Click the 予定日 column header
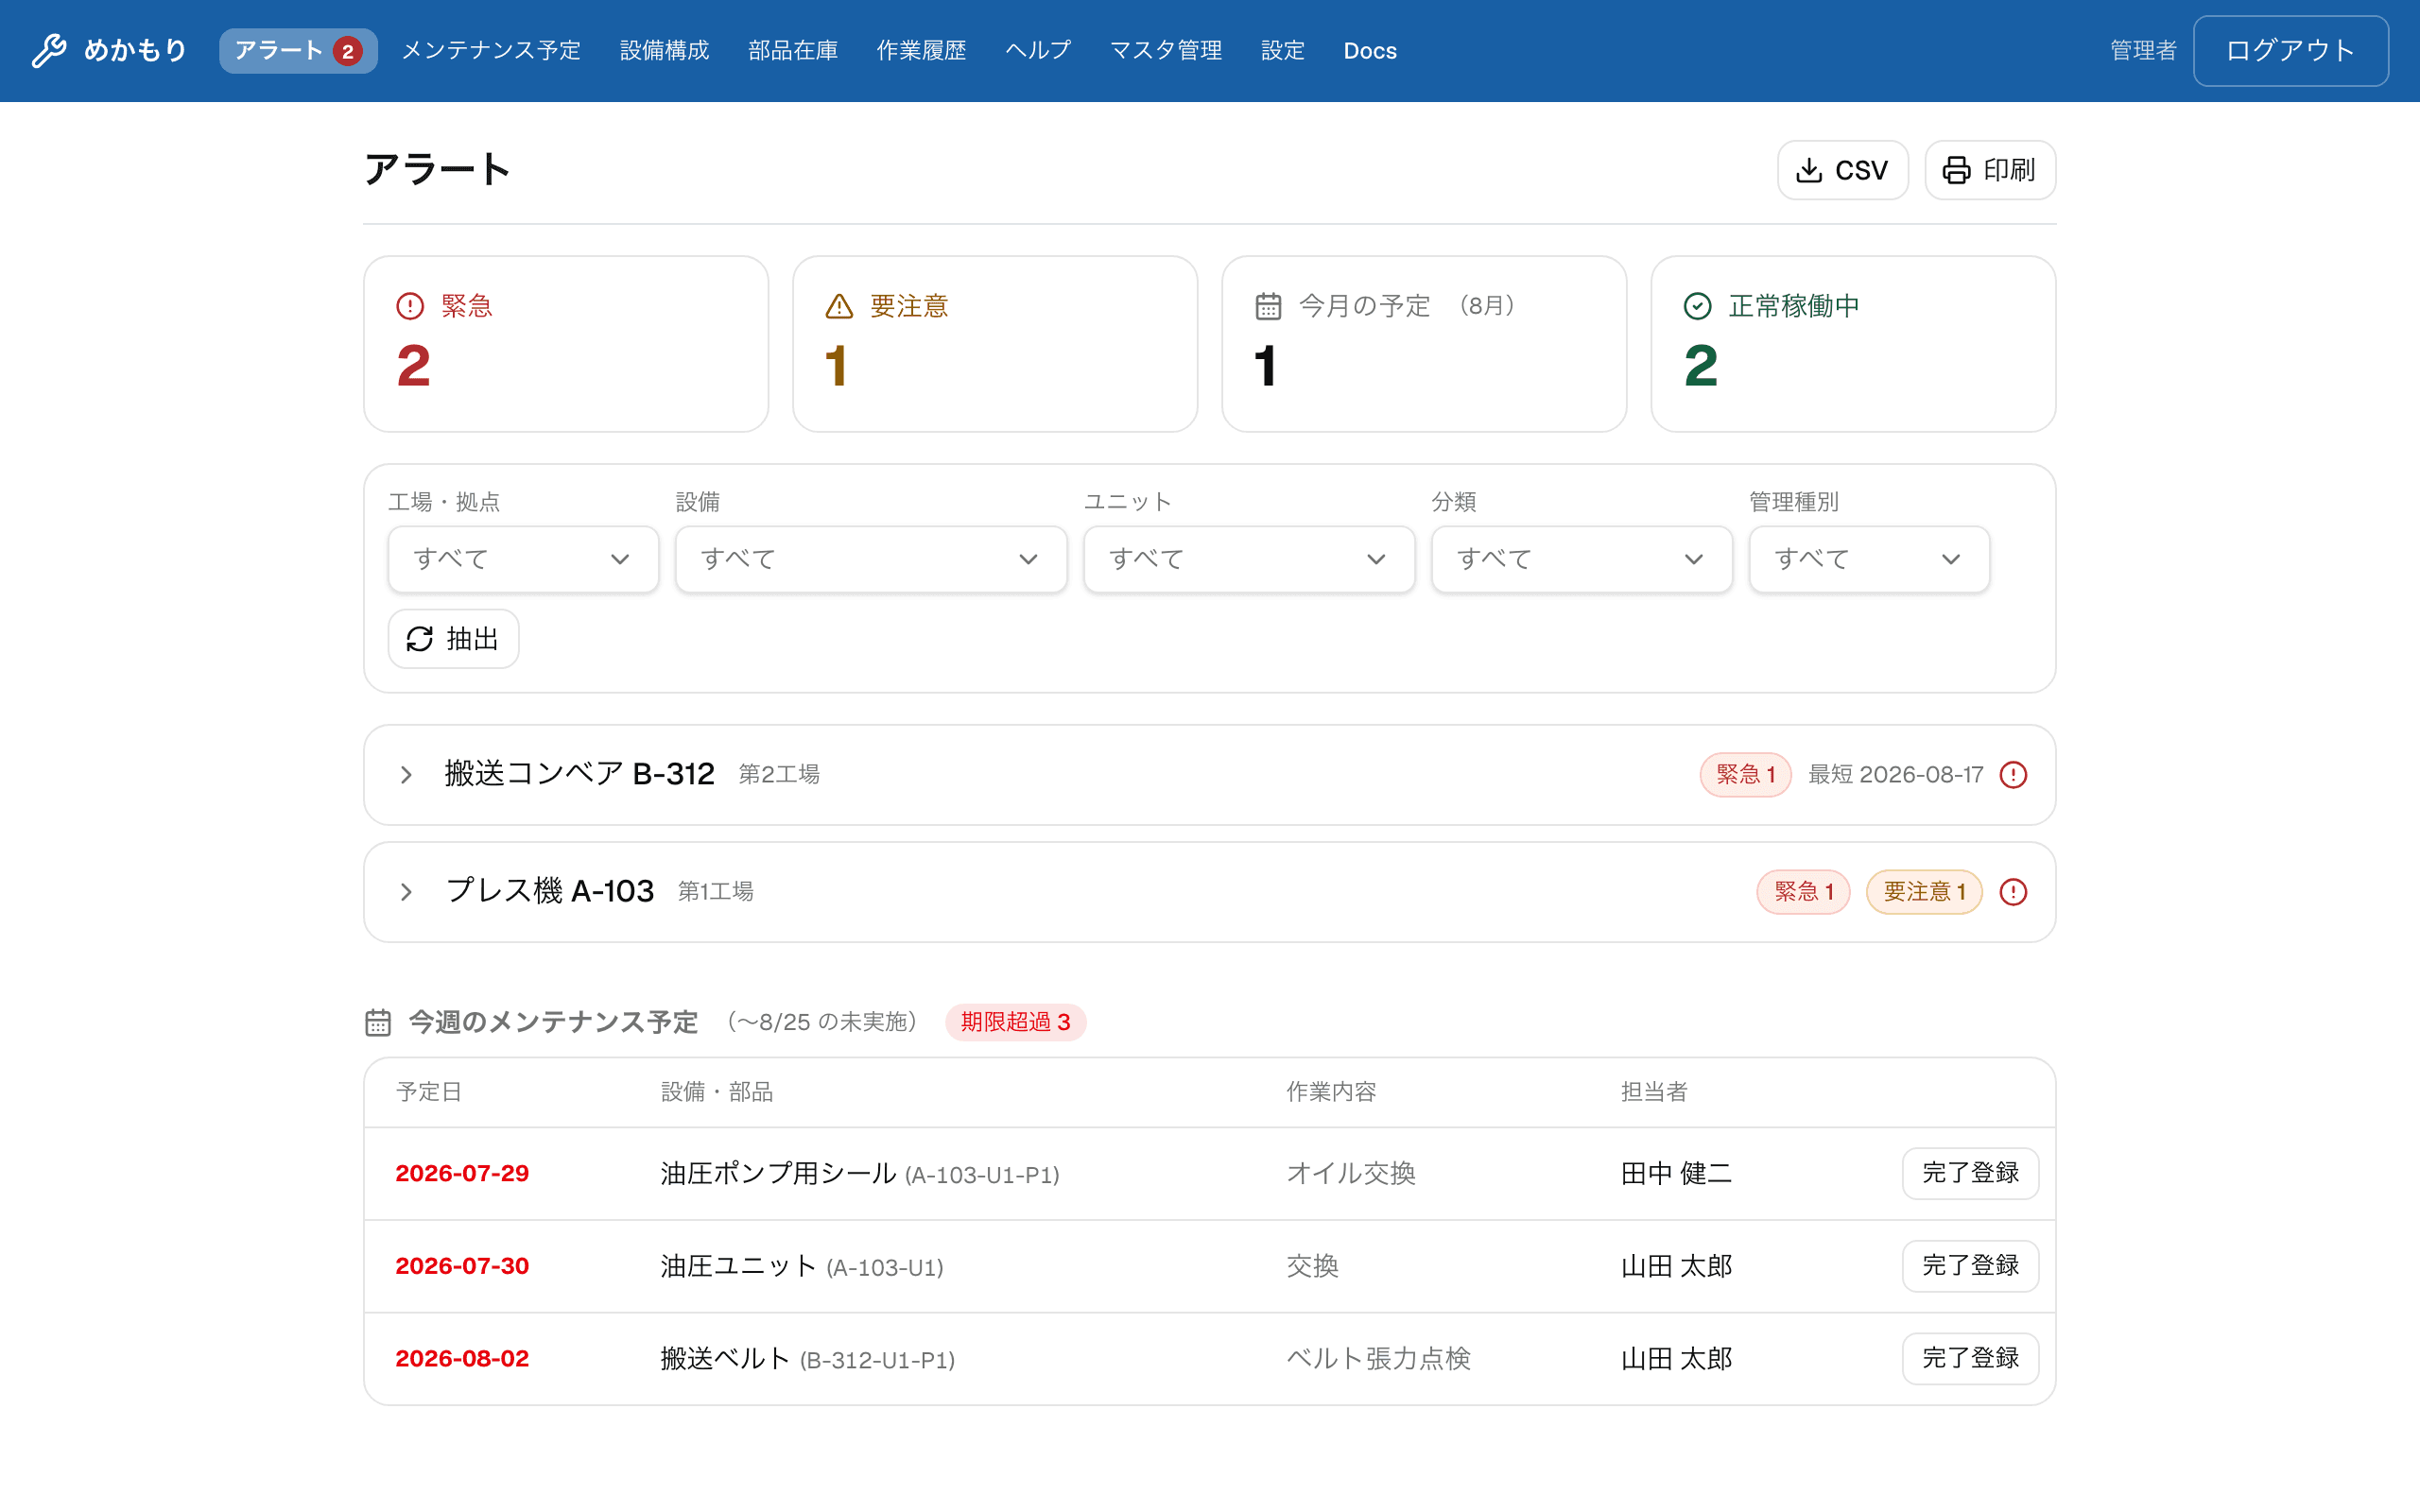Viewport: 2420px width, 1512px height. (429, 1092)
